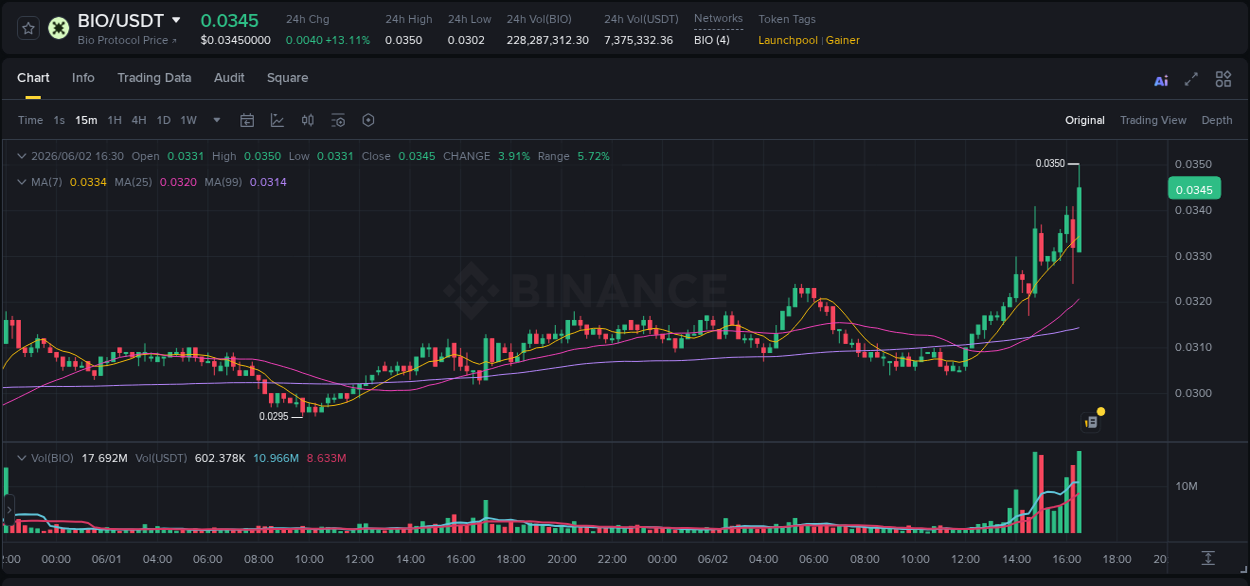Open the chart display settings list icon
The width and height of the screenshot is (1250, 586).
338,120
